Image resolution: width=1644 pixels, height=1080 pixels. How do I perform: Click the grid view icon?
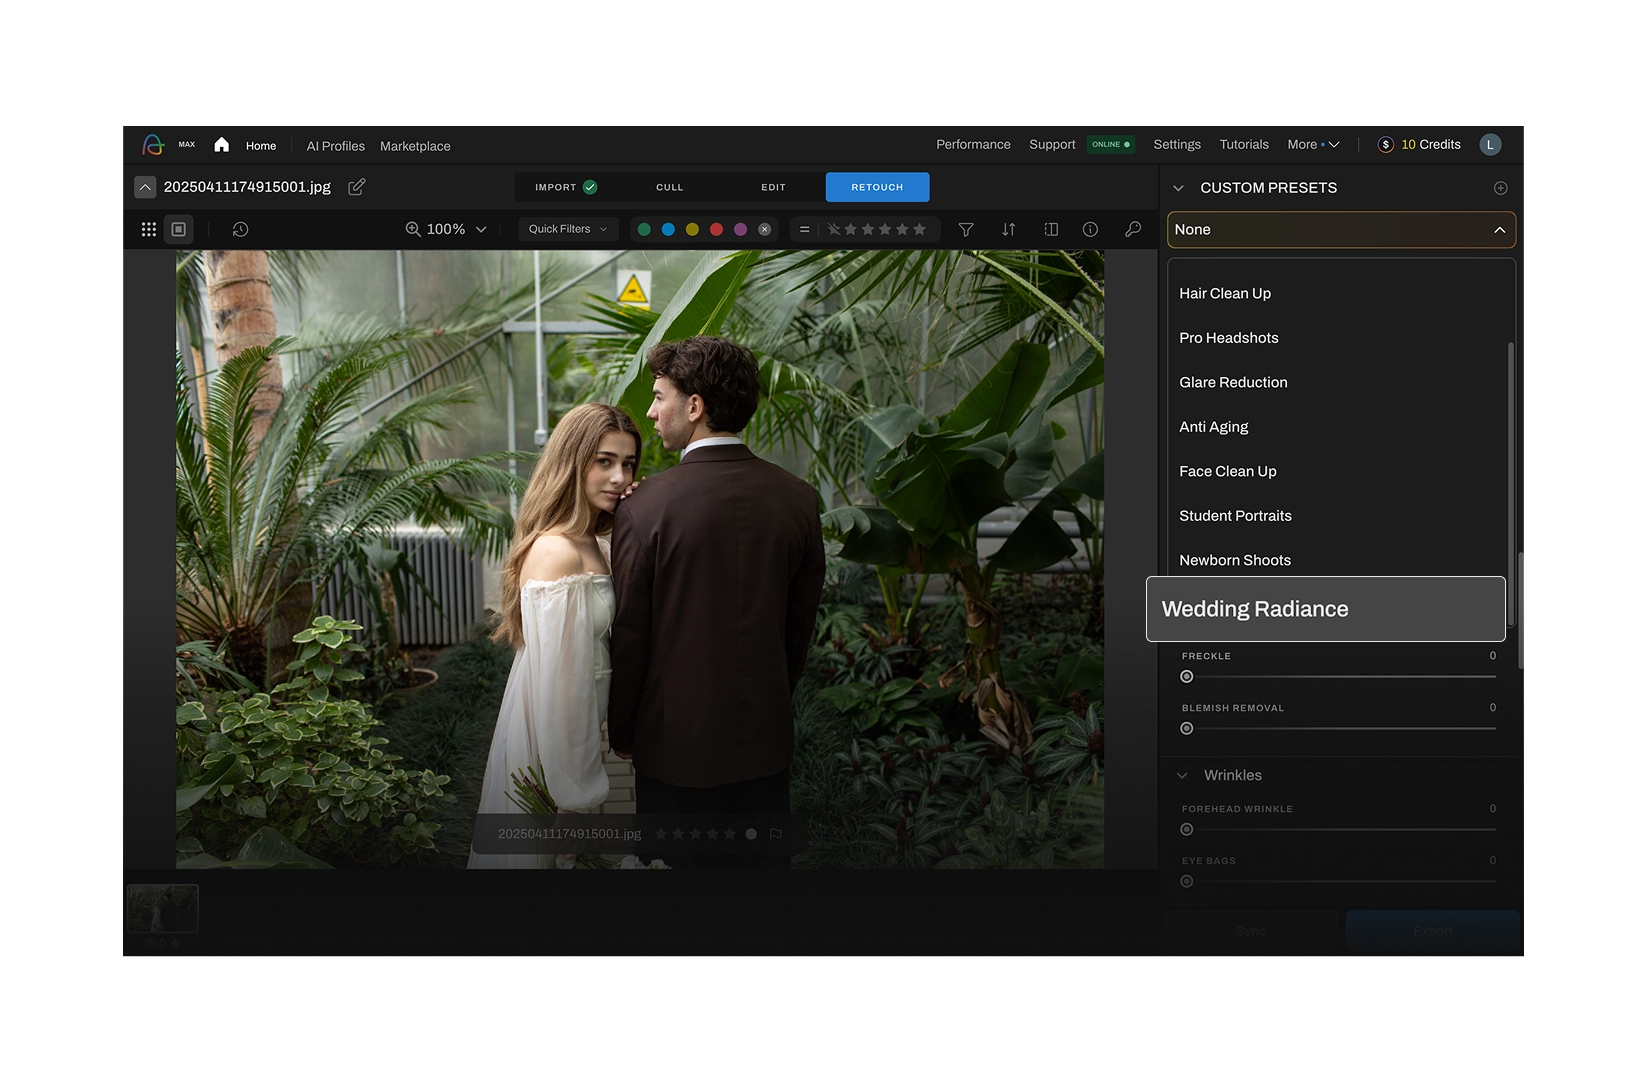click(149, 229)
